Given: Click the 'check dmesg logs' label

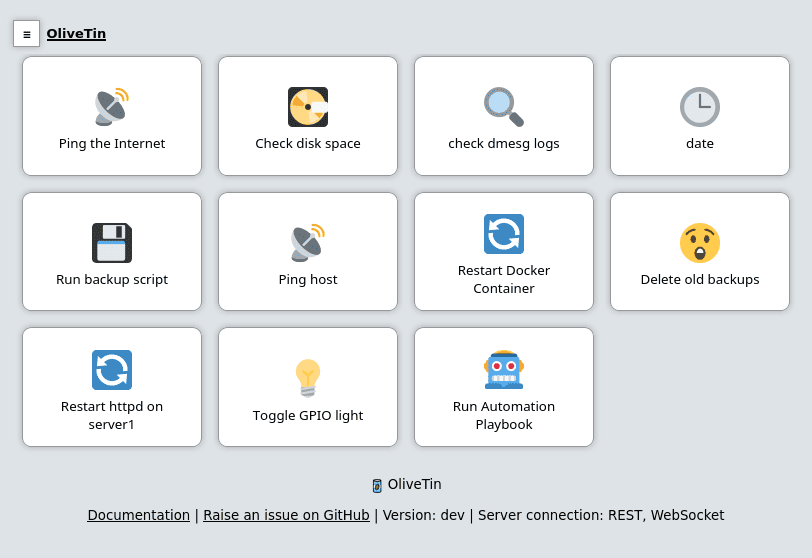Looking at the screenshot, I should click(x=504, y=143).
